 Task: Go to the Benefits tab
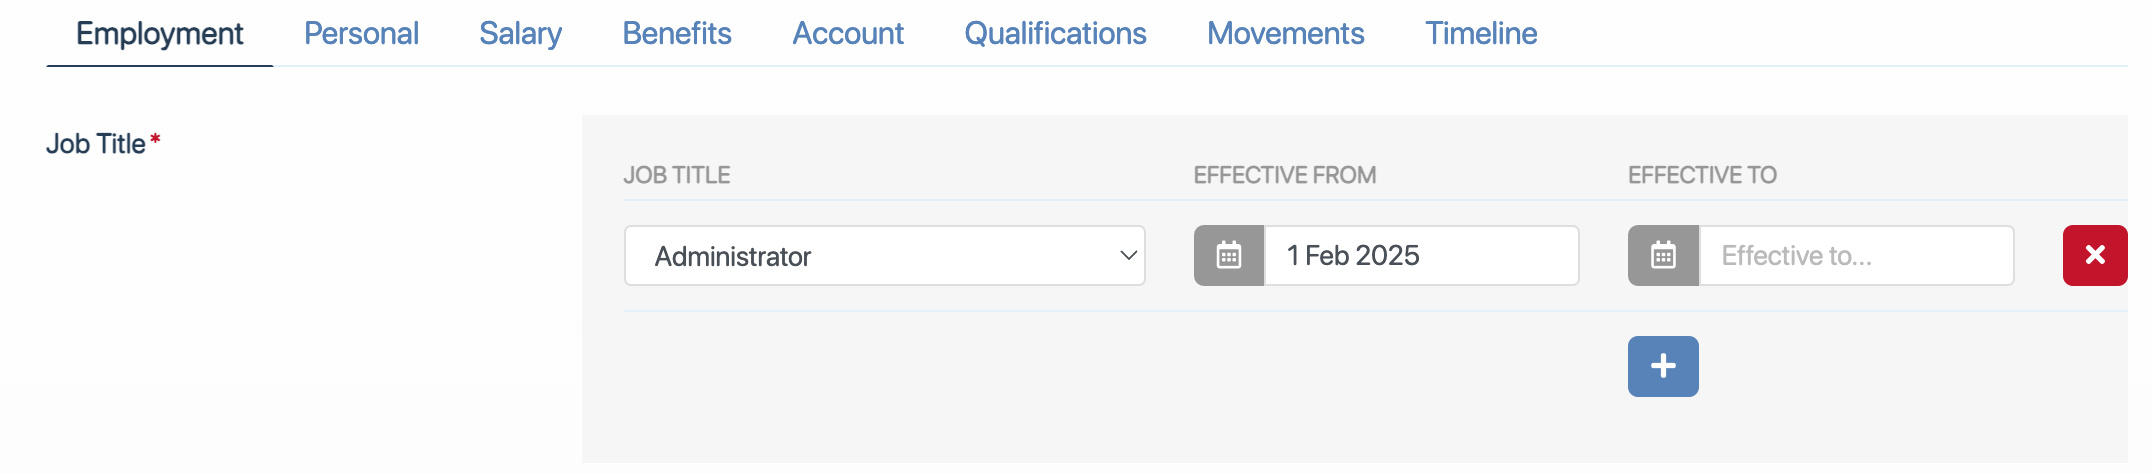(x=677, y=34)
